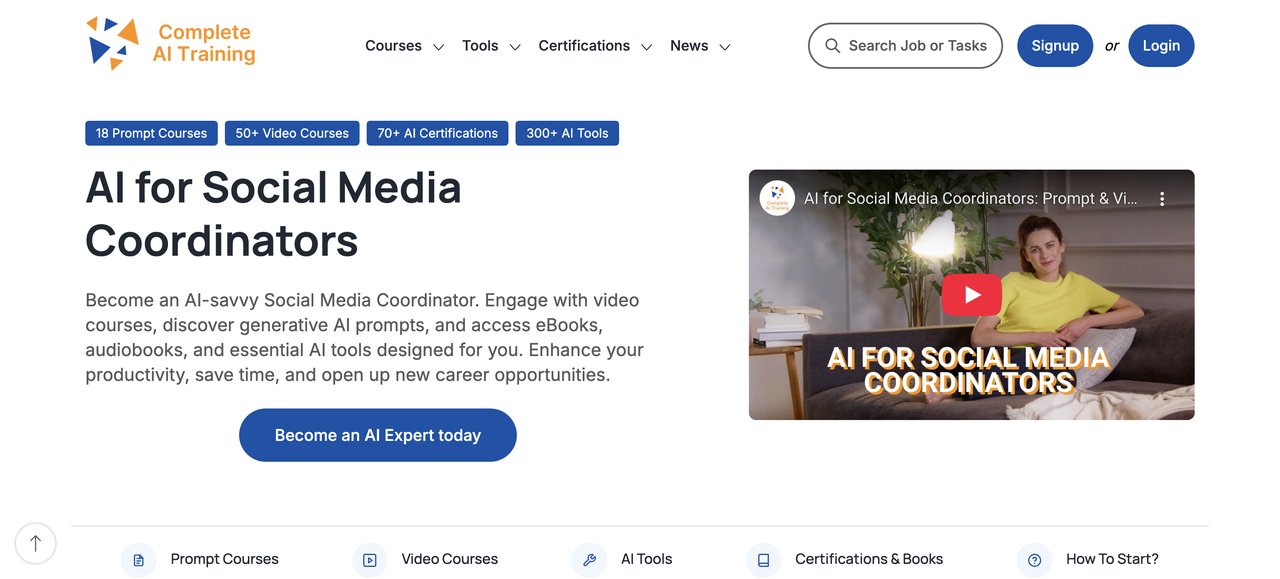Expand the Tools dropdown menu

(491, 46)
